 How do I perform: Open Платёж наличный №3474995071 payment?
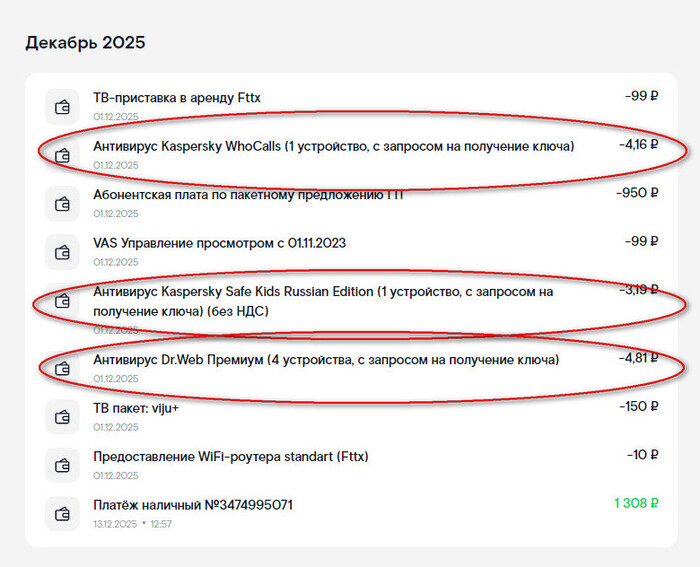coord(192,505)
